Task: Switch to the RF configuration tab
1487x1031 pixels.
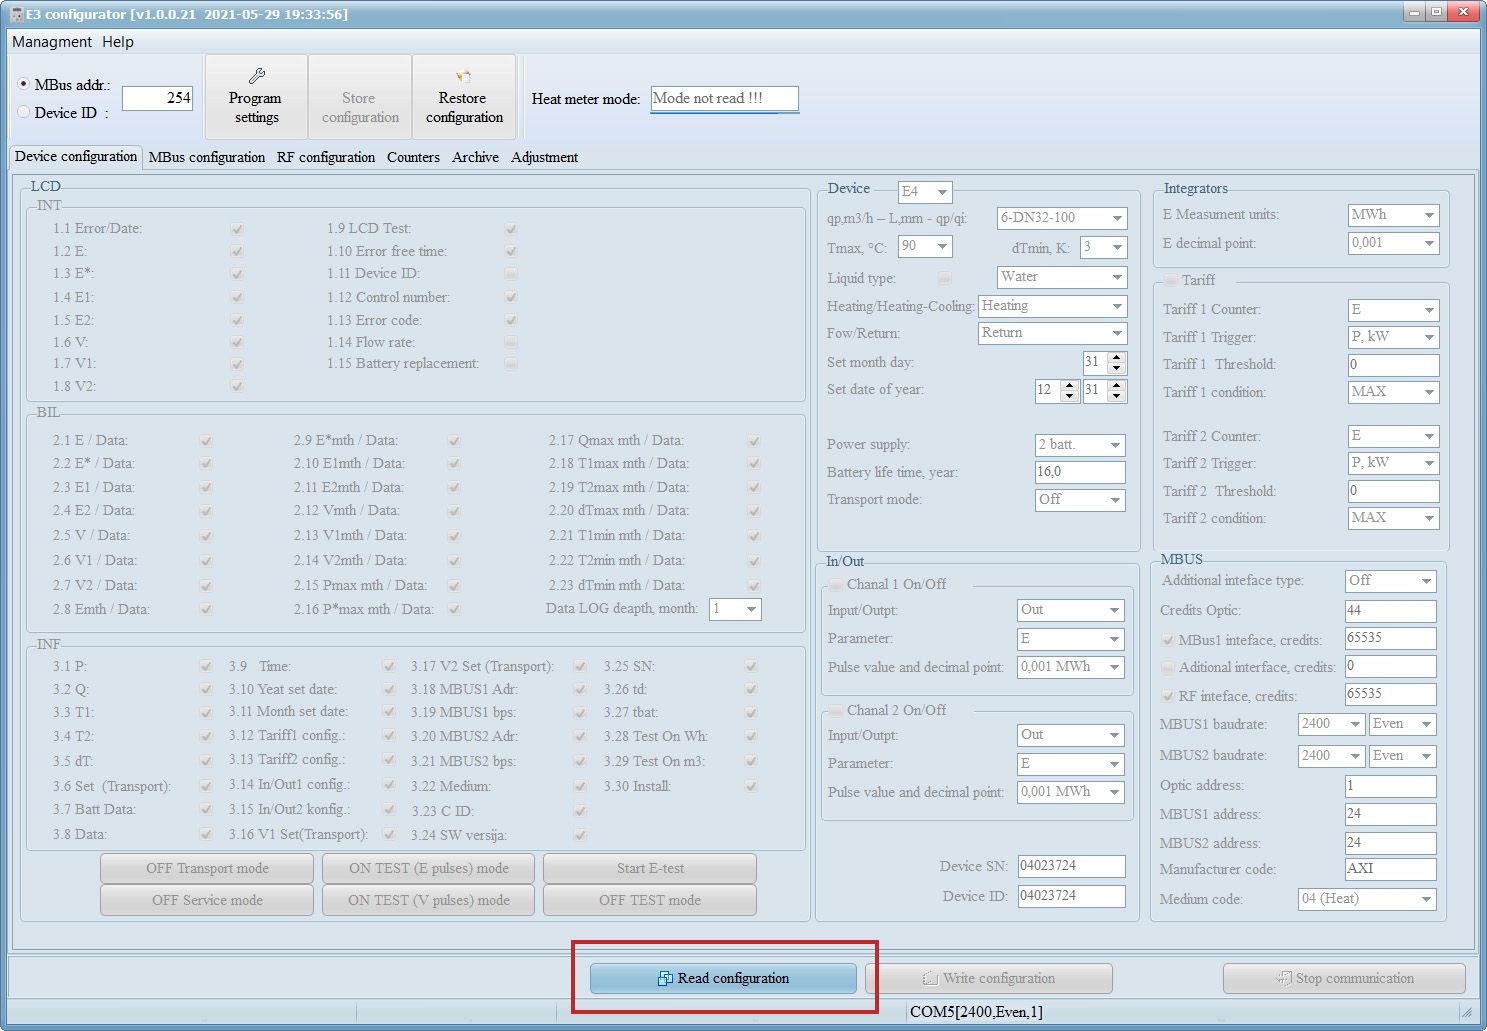Action: pyautogui.click(x=326, y=157)
